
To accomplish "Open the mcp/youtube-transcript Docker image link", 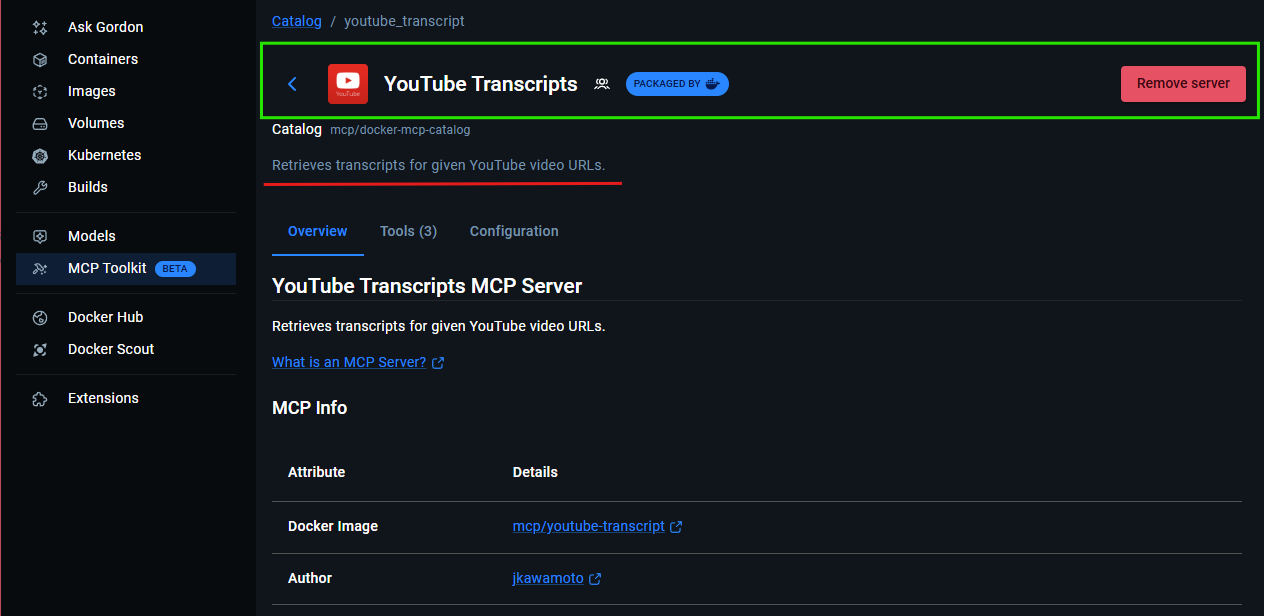I will (589, 526).
